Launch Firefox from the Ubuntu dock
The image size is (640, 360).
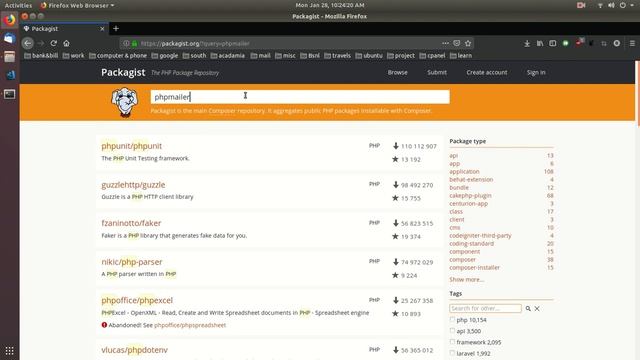click(x=9, y=20)
